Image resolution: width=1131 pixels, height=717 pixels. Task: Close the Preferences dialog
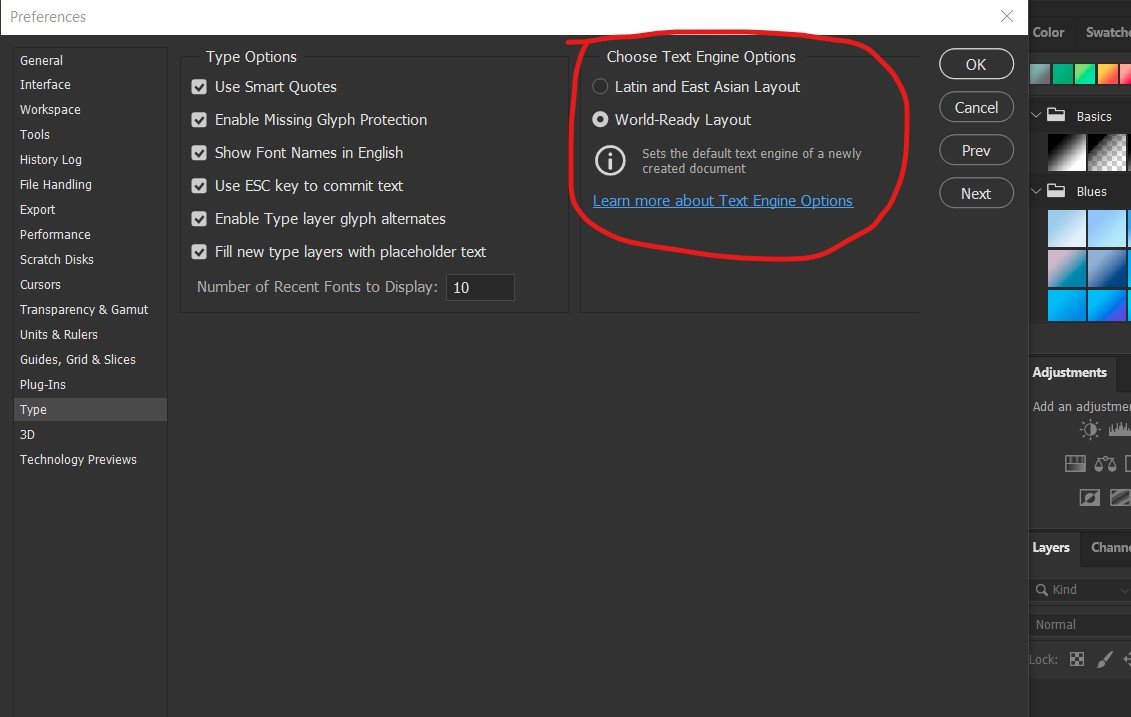1007,16
